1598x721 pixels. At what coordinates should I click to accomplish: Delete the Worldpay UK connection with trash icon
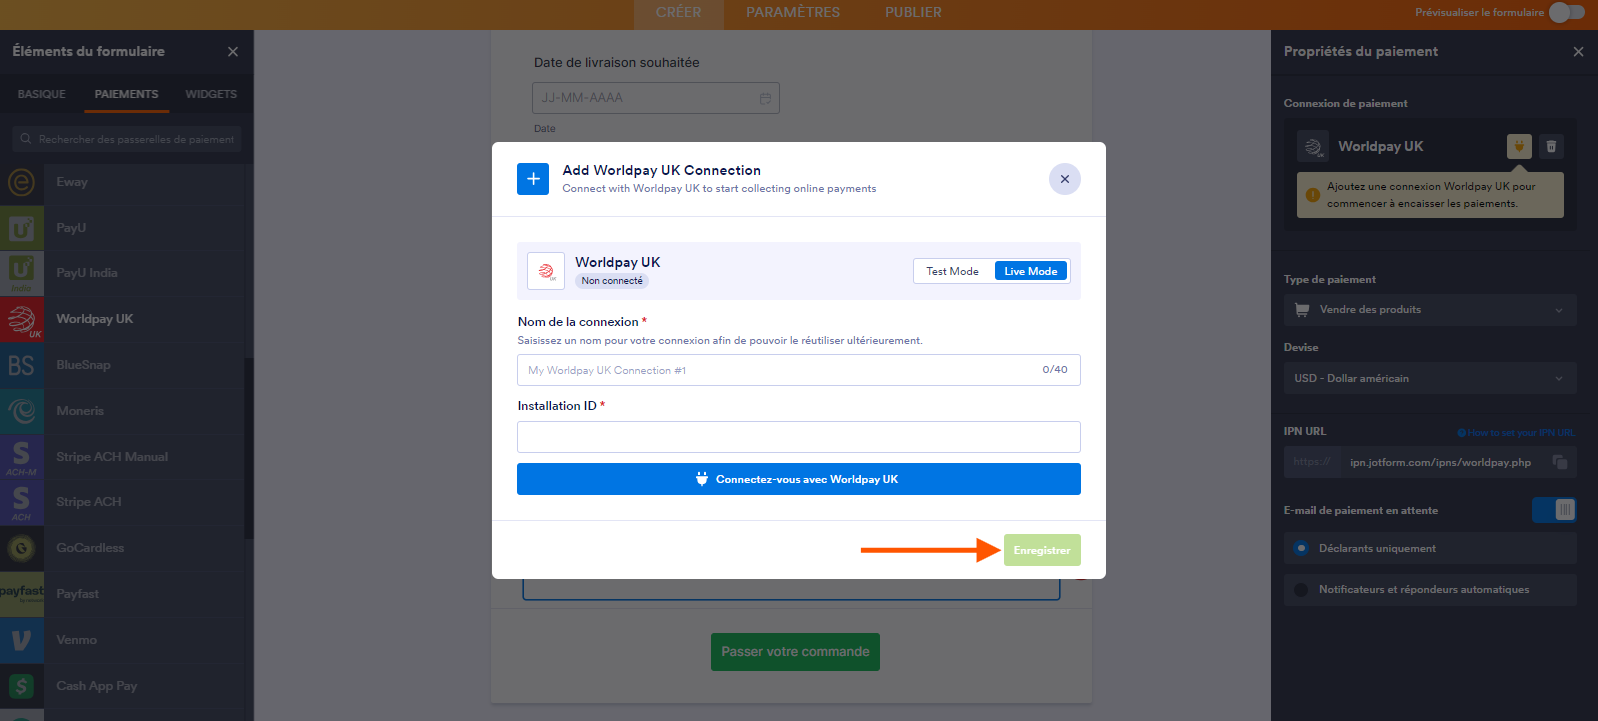point(1551,146)
